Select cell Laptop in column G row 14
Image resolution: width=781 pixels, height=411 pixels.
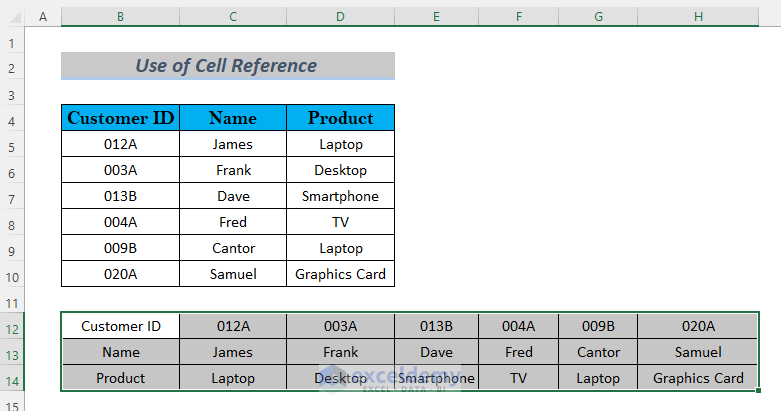[598, 378]
